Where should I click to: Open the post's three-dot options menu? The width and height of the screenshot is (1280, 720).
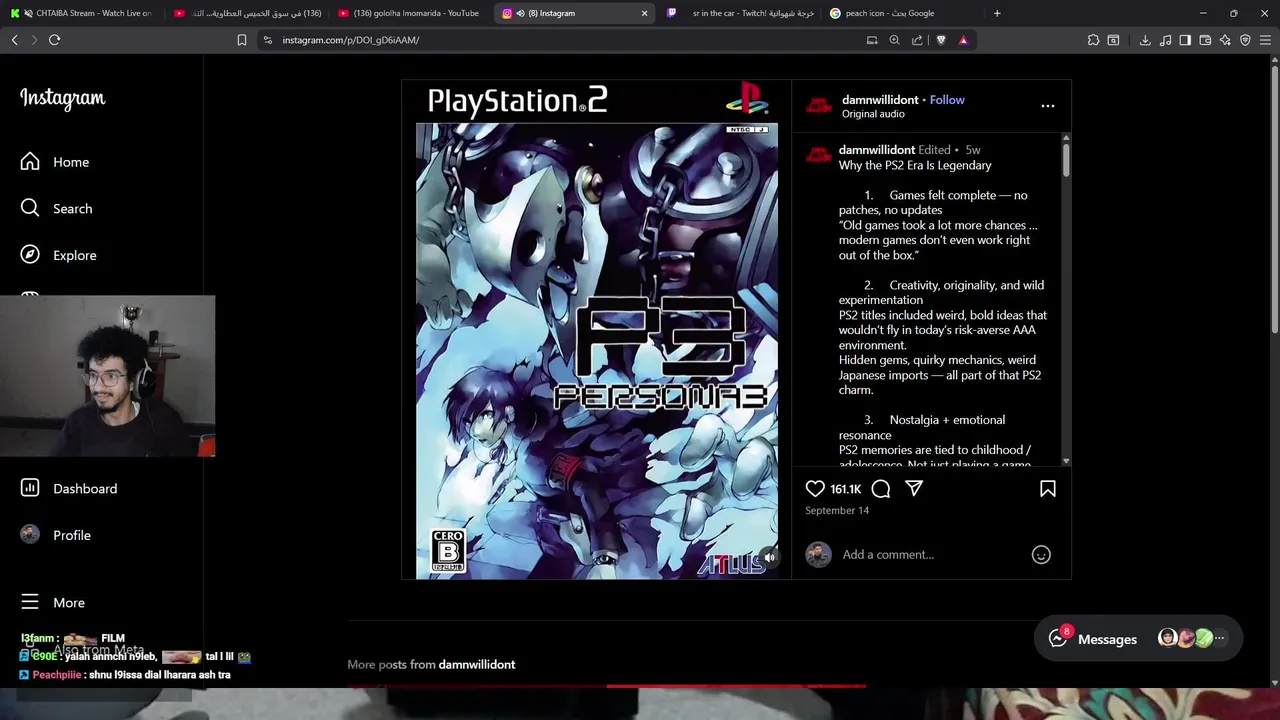point(1048,105)
